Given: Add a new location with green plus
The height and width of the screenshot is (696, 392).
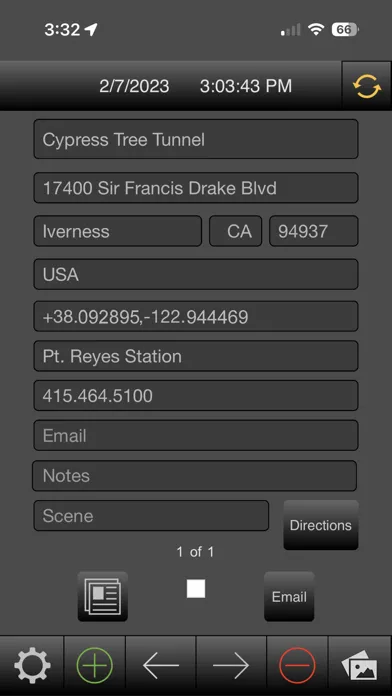Looking at the screenshot, I should click(x=95, y=665).
